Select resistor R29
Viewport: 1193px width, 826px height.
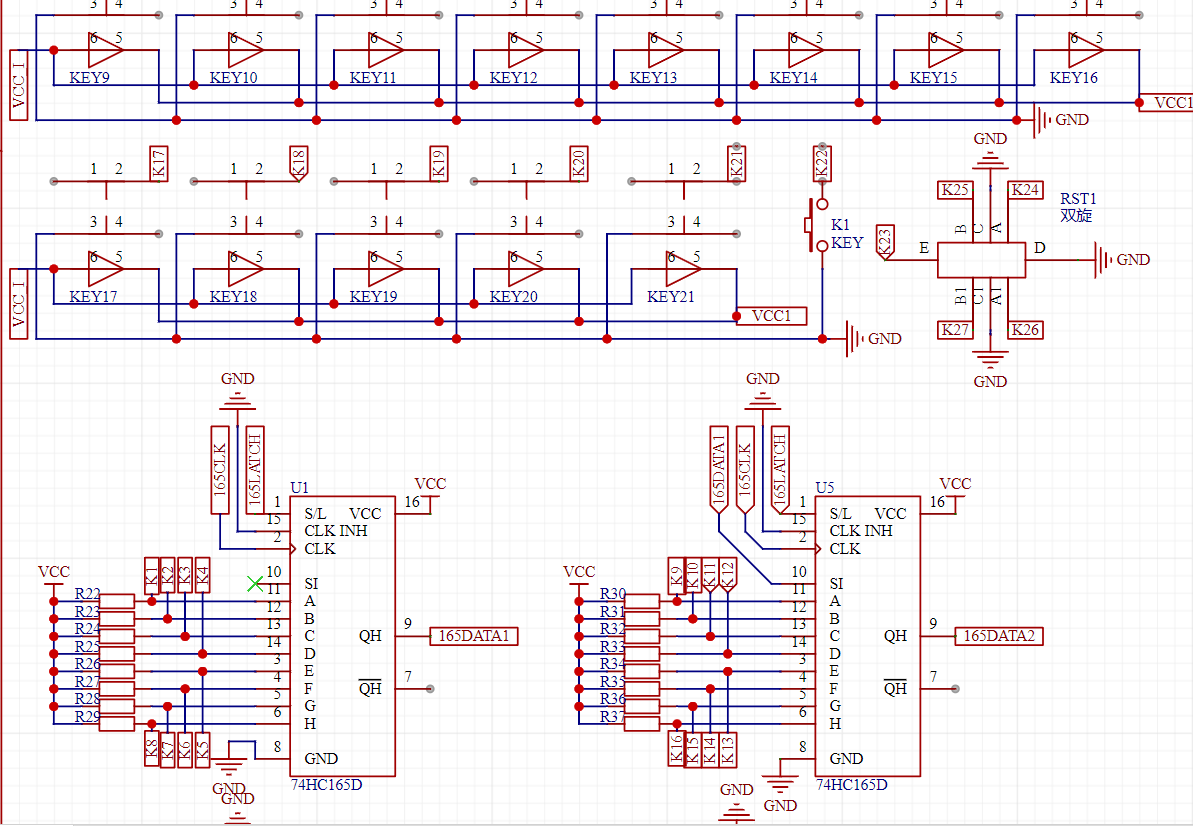[x=117, y=724]
